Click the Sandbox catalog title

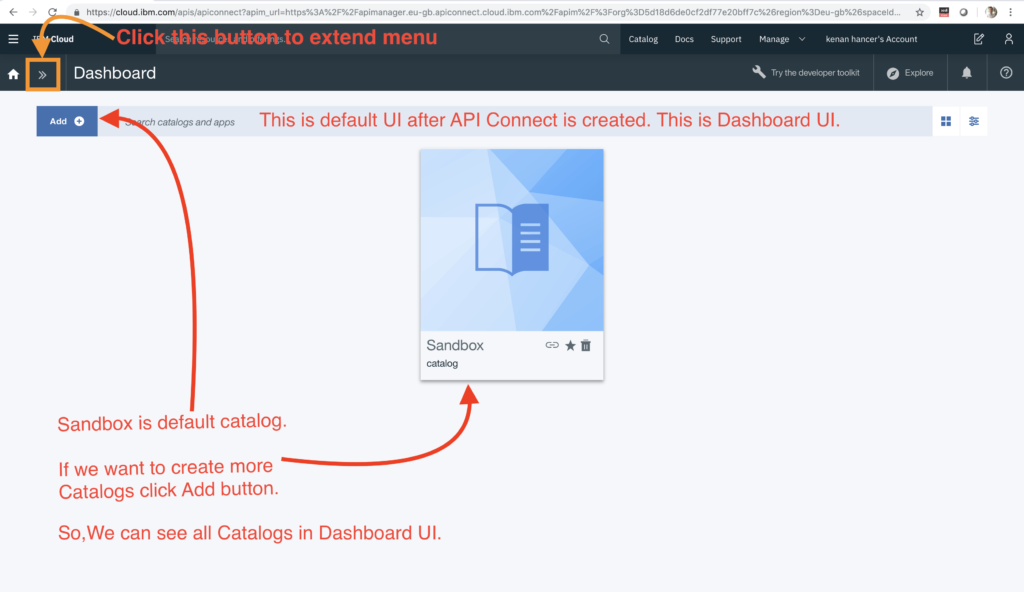point(455,345)
